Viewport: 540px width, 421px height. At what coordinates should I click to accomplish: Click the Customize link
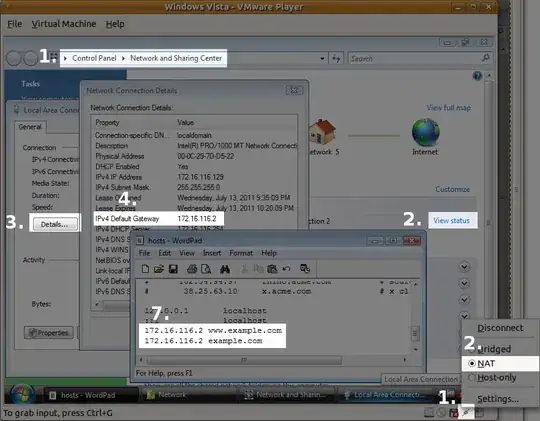click(x=452, y=189)
